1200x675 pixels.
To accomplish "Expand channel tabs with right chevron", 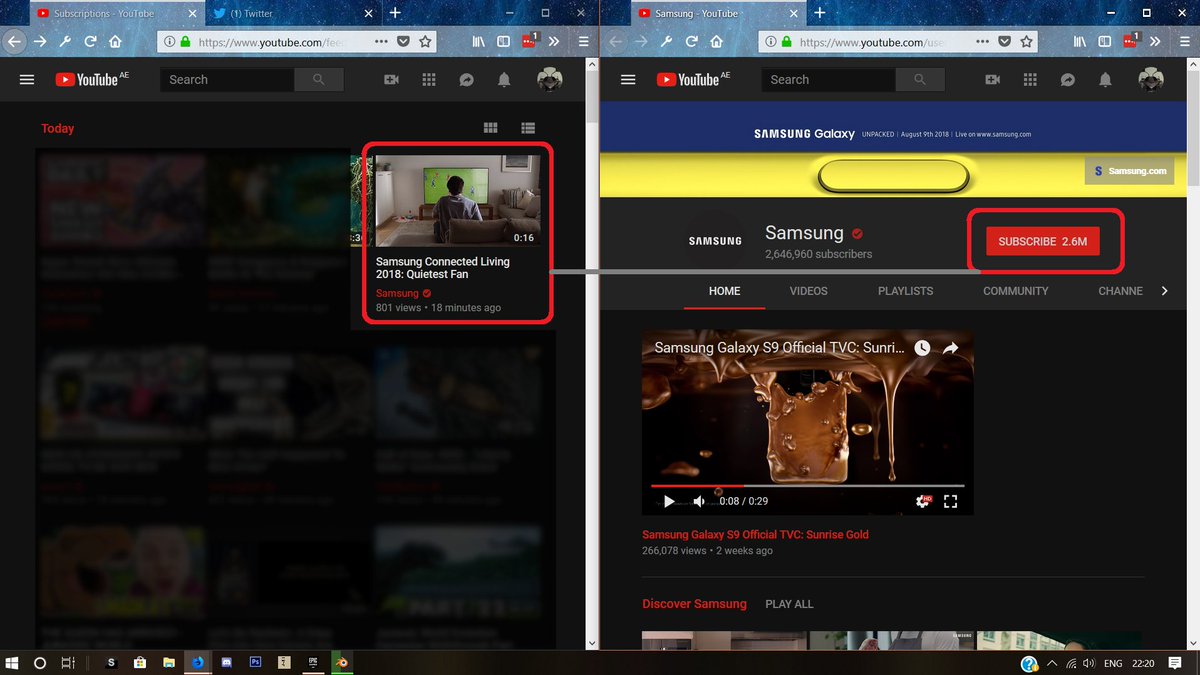I will [x=1164, y=291].
